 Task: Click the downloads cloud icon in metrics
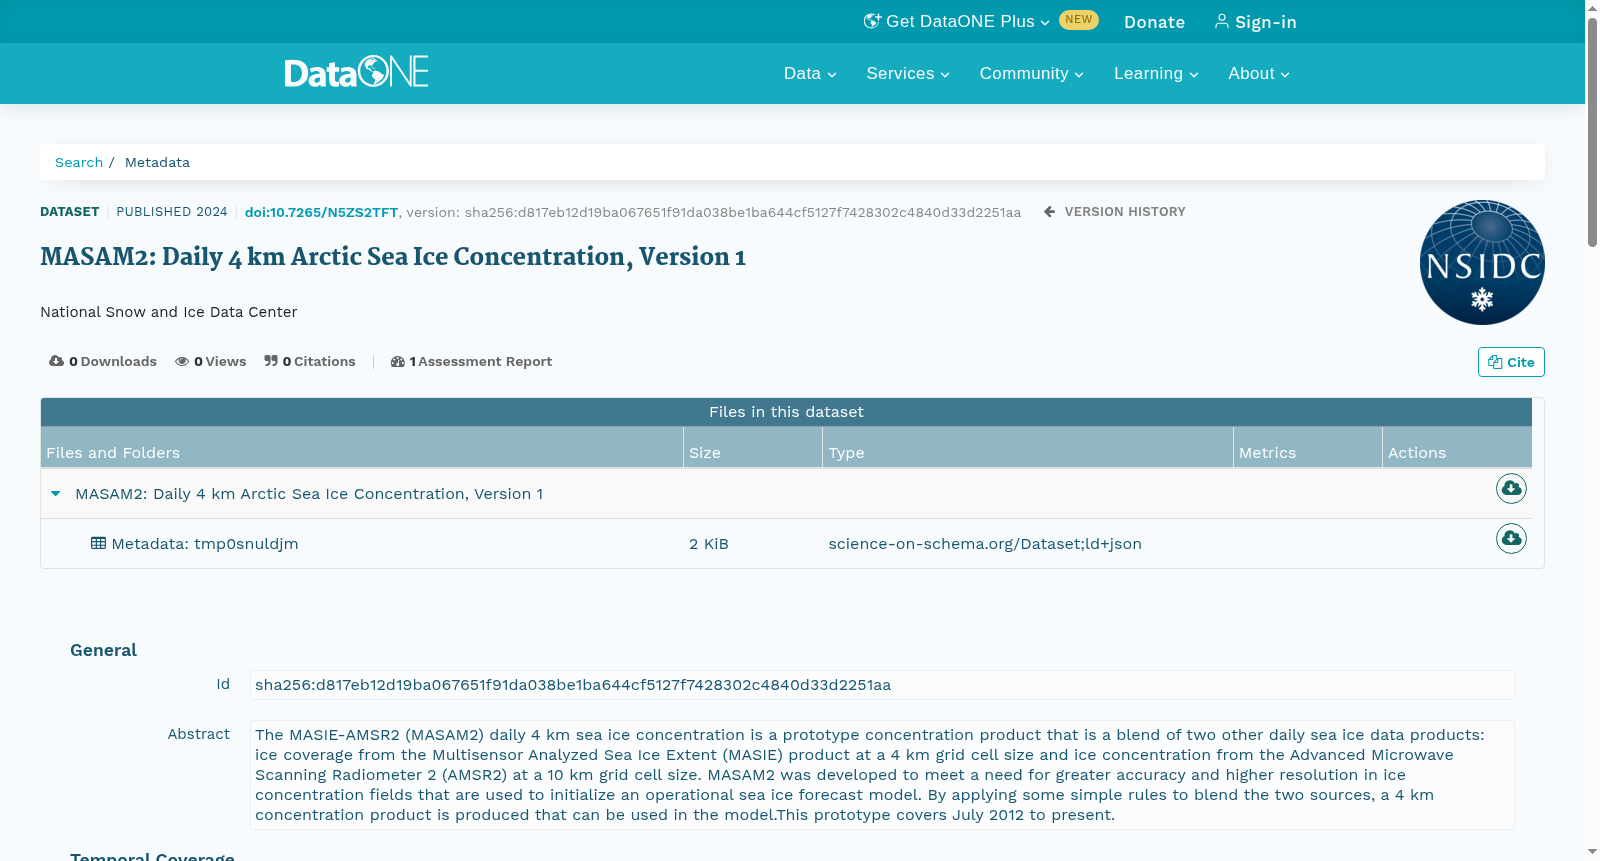(x=56, y=361)
